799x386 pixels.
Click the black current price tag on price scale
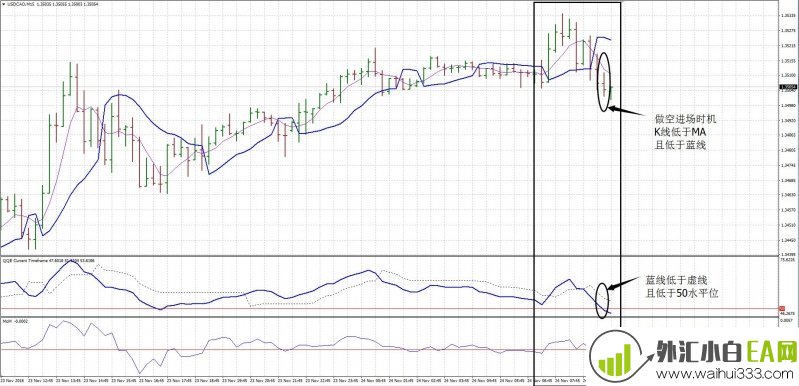pyautogui.click(x=788, y=88)
